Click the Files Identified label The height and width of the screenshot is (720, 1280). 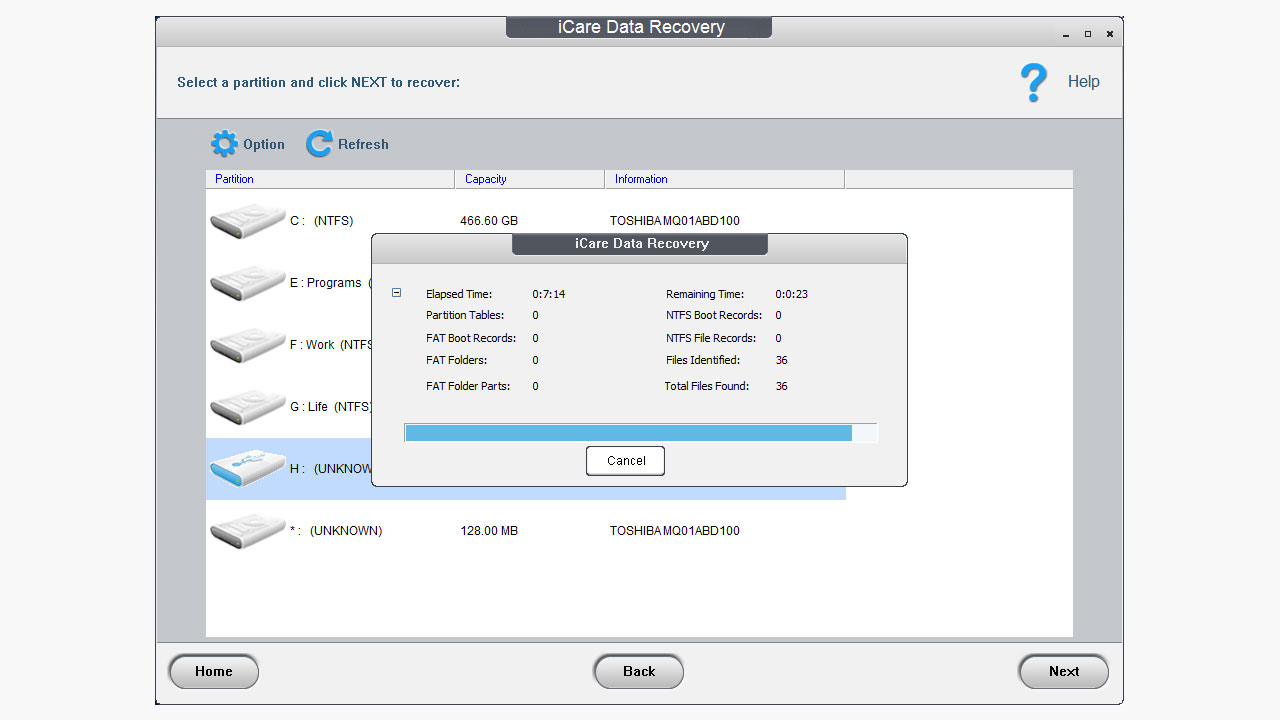point(703,360)
